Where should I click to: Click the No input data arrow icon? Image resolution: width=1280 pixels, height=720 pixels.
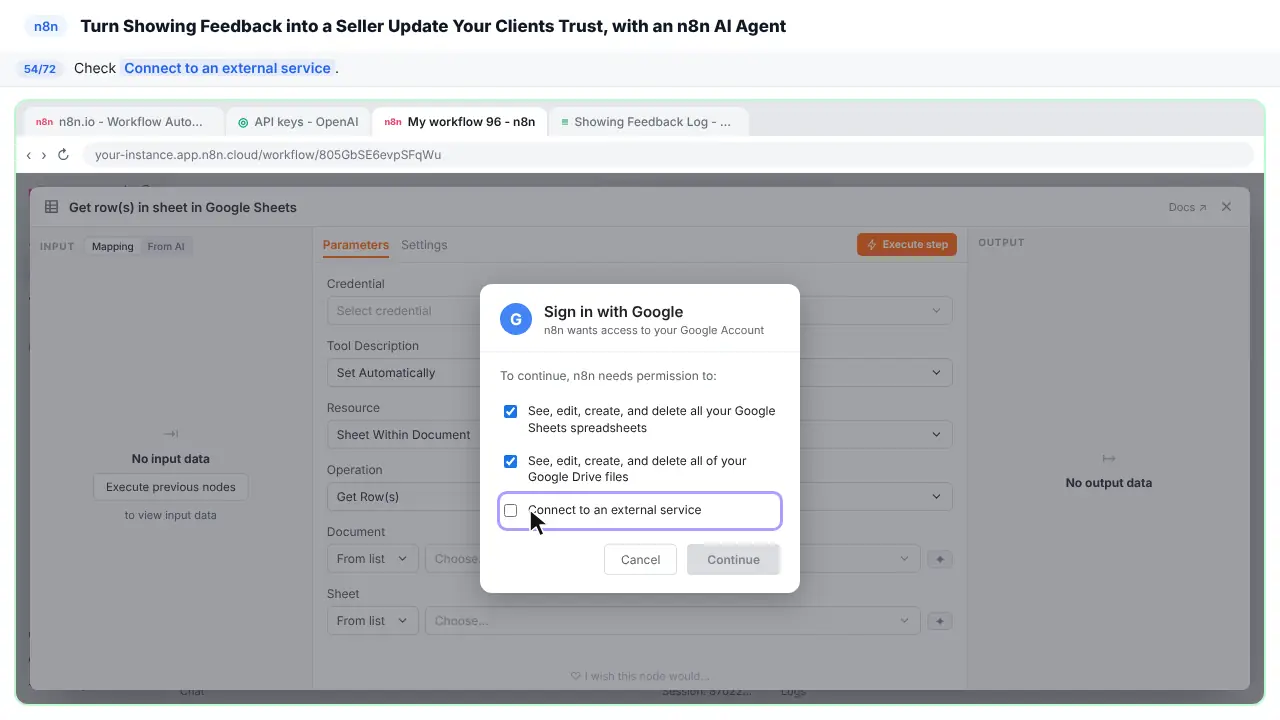coord(171,434)
